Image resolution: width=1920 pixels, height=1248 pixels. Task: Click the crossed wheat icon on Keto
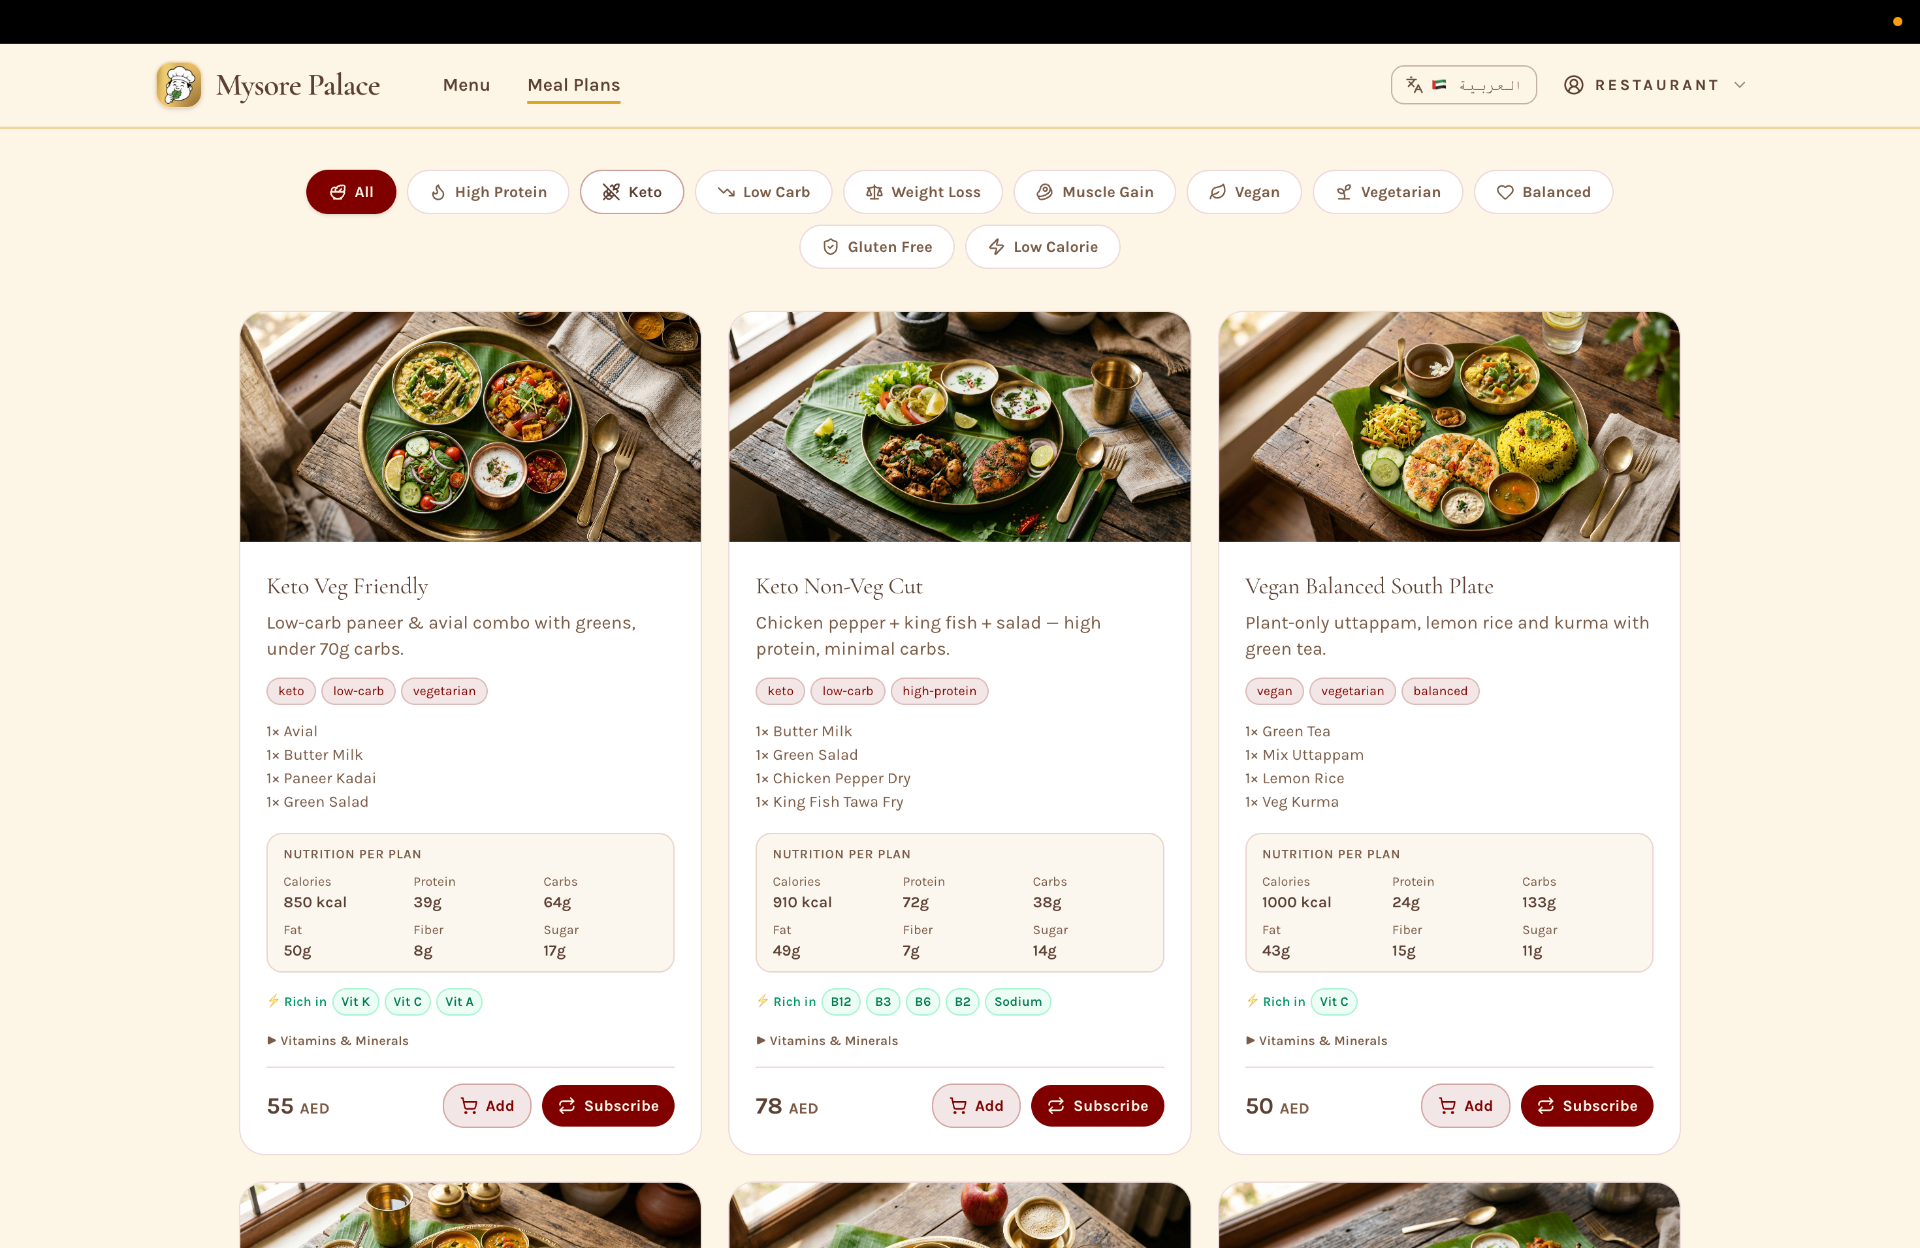tap(611, 192)
